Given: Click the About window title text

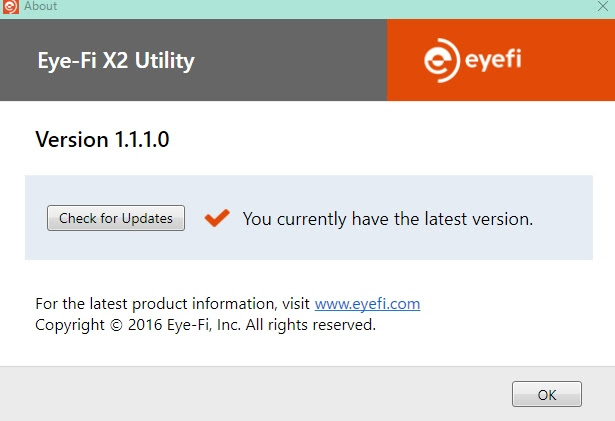Looking at the screenshot, I should pyautogui.click(x=40, y=6).
